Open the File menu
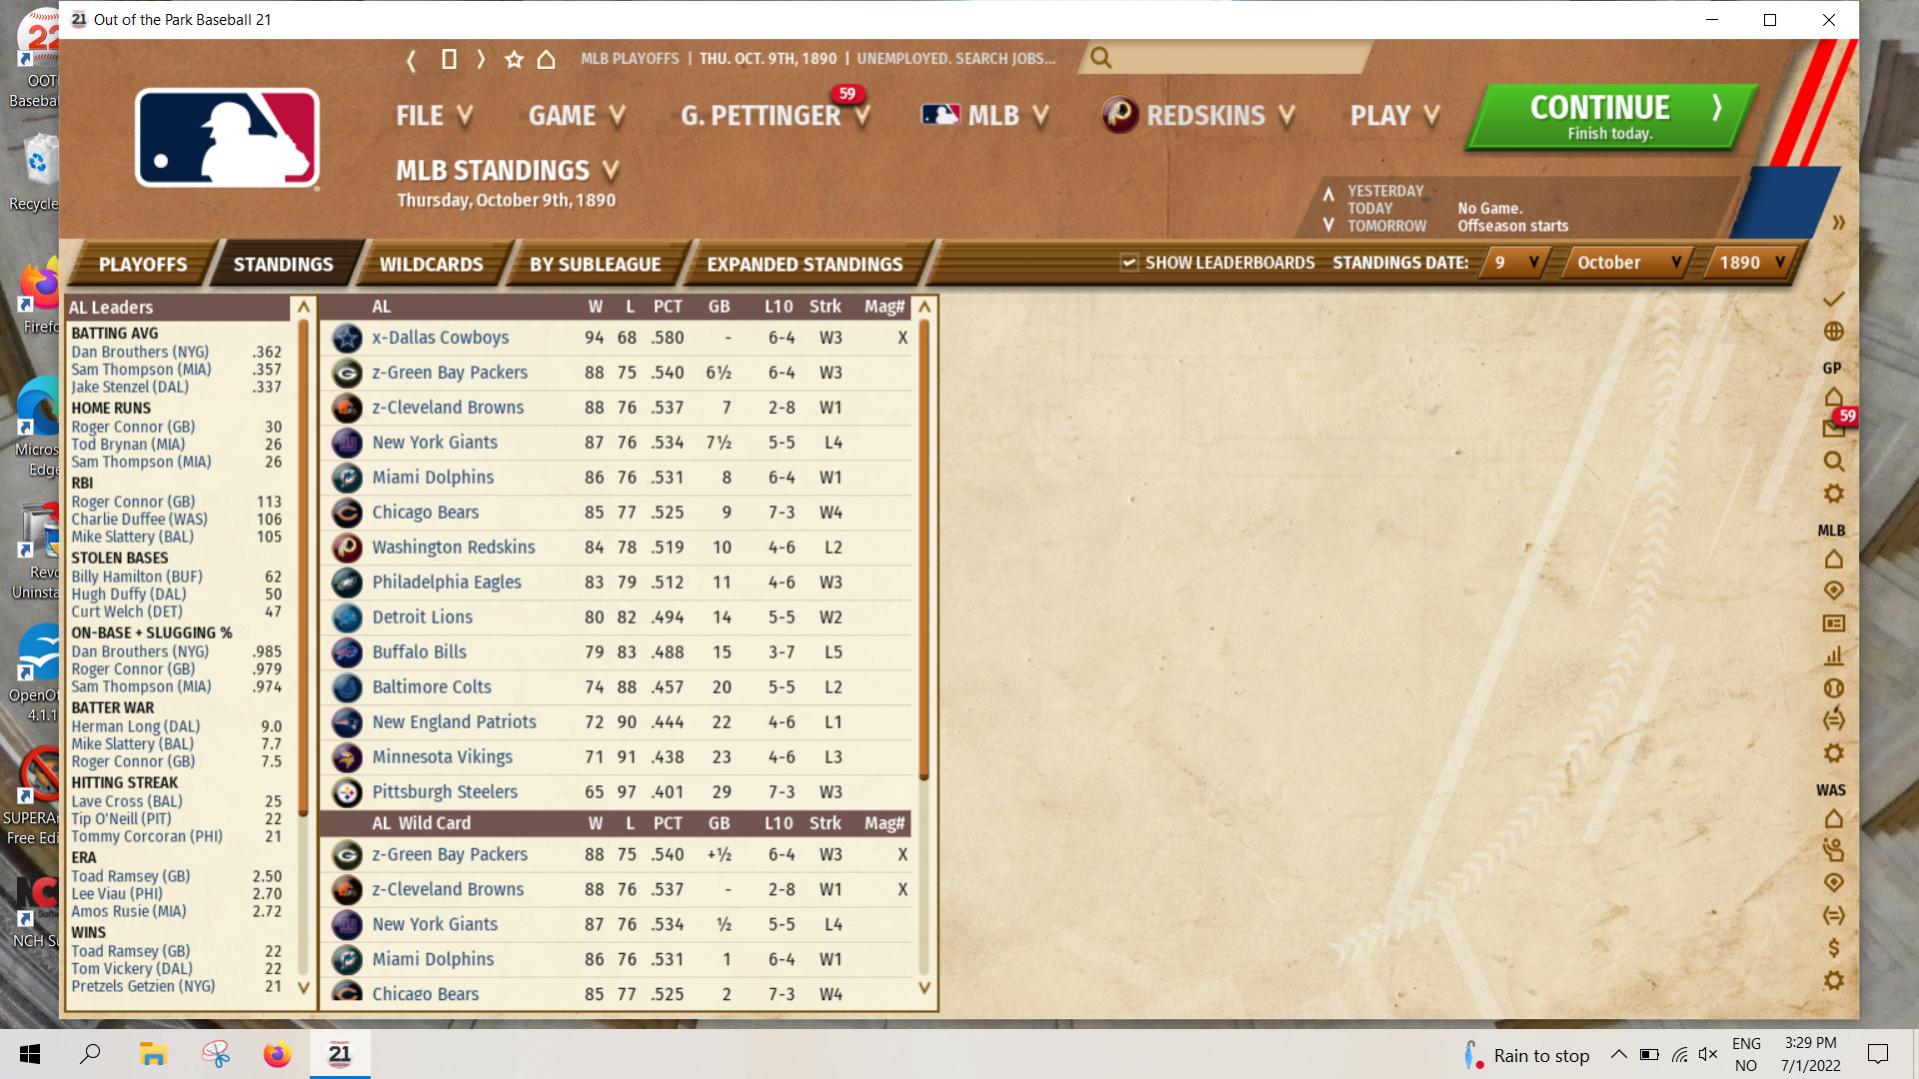 click(434, 116)
